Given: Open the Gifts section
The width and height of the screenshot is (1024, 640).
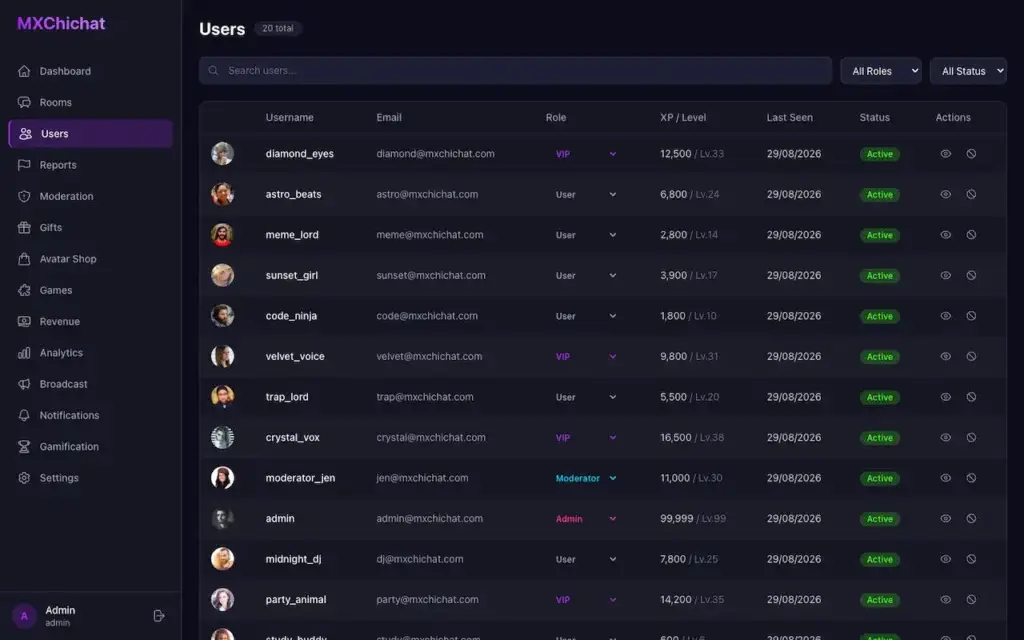Looking at the screenshot, I should pyautogui.click(x=90, y=228).
